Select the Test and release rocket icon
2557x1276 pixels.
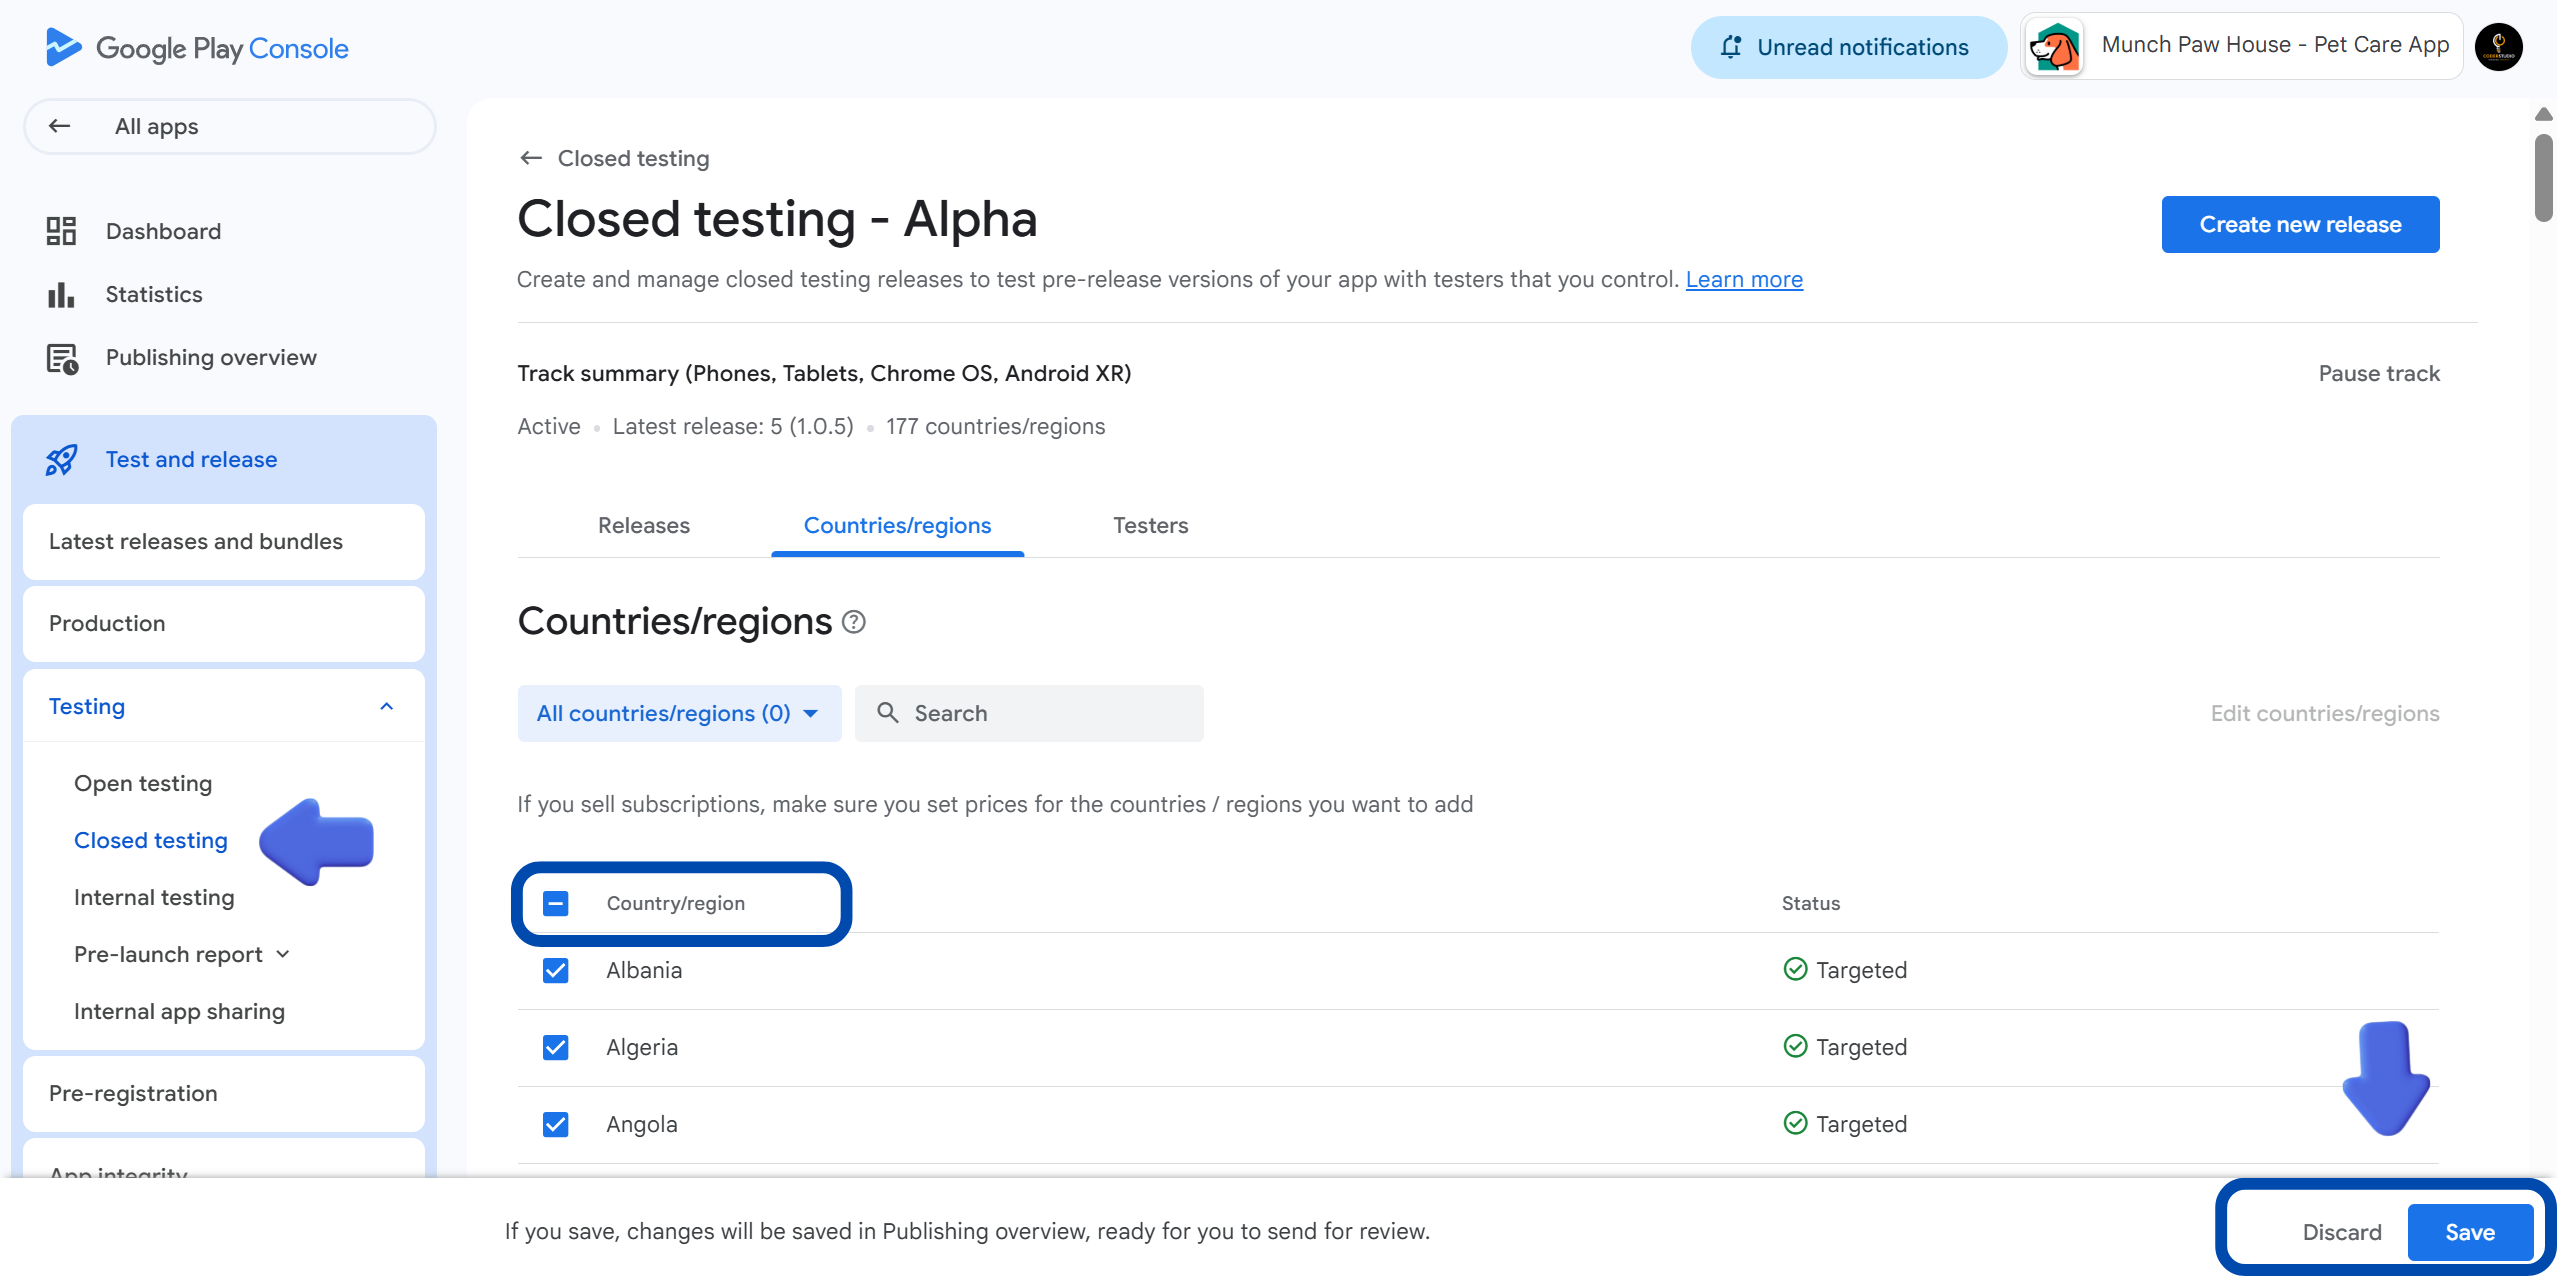(x=61, y=459)
